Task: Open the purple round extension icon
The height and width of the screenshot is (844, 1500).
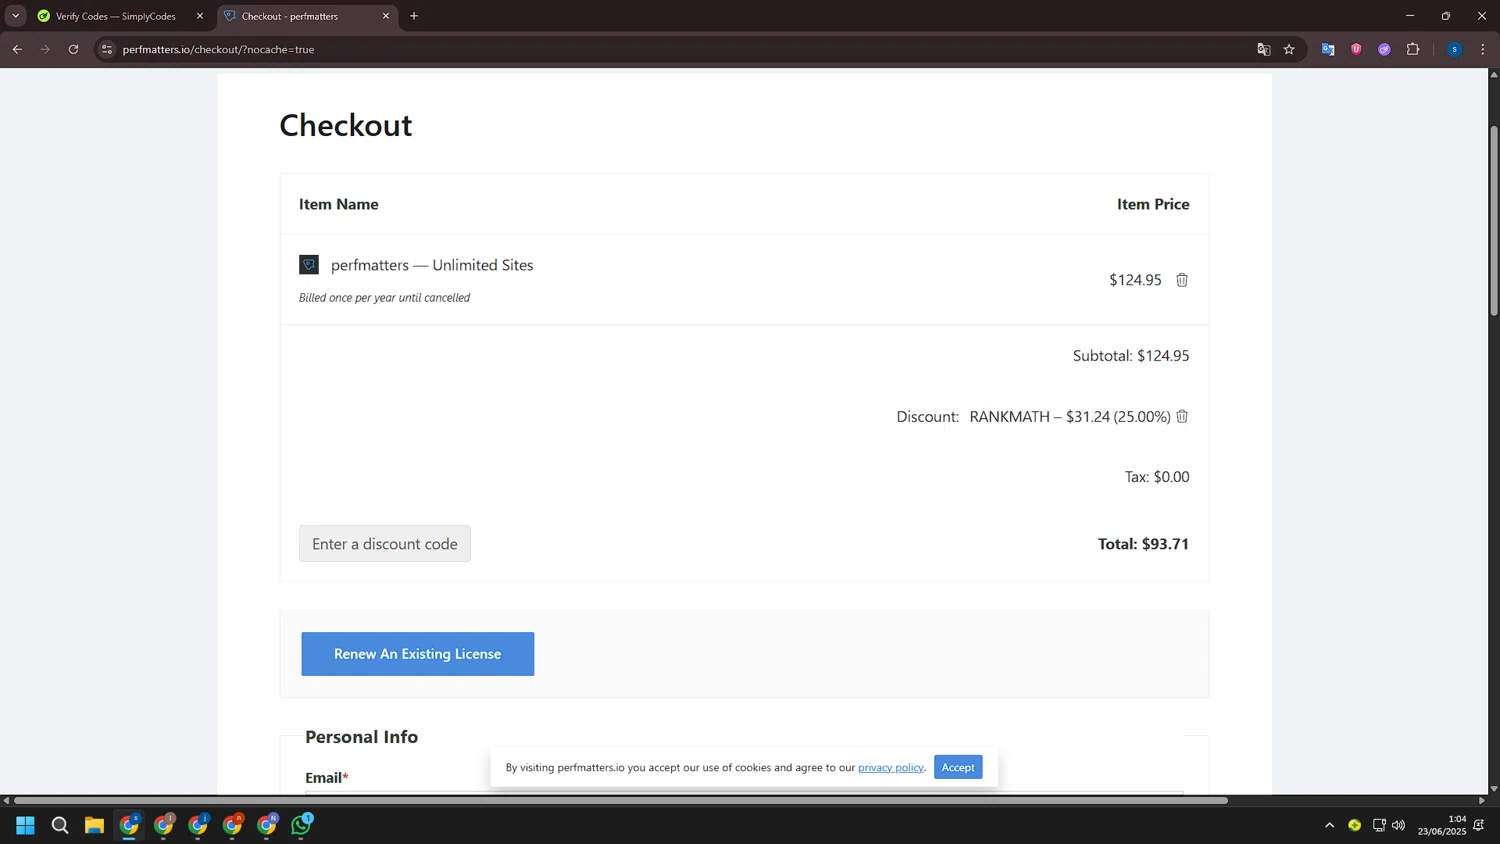Action: tap(1384, 49)
